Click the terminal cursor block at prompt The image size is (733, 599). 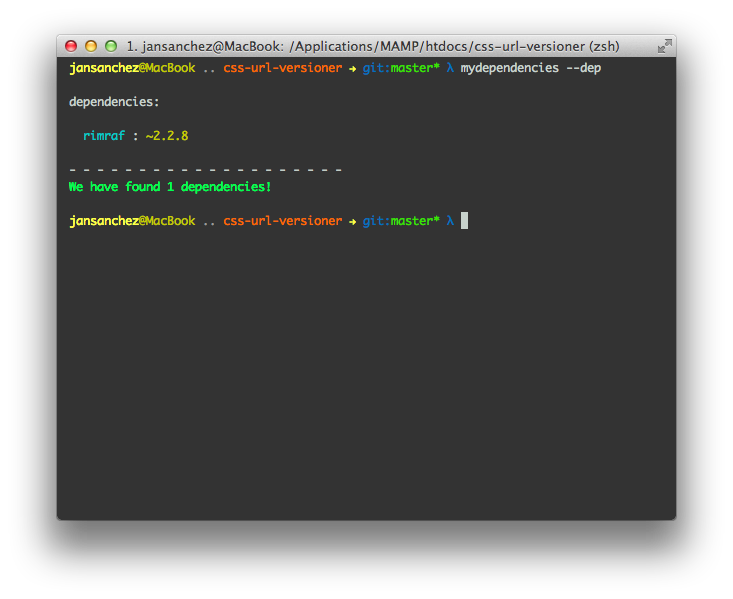[x=464, y=221]
